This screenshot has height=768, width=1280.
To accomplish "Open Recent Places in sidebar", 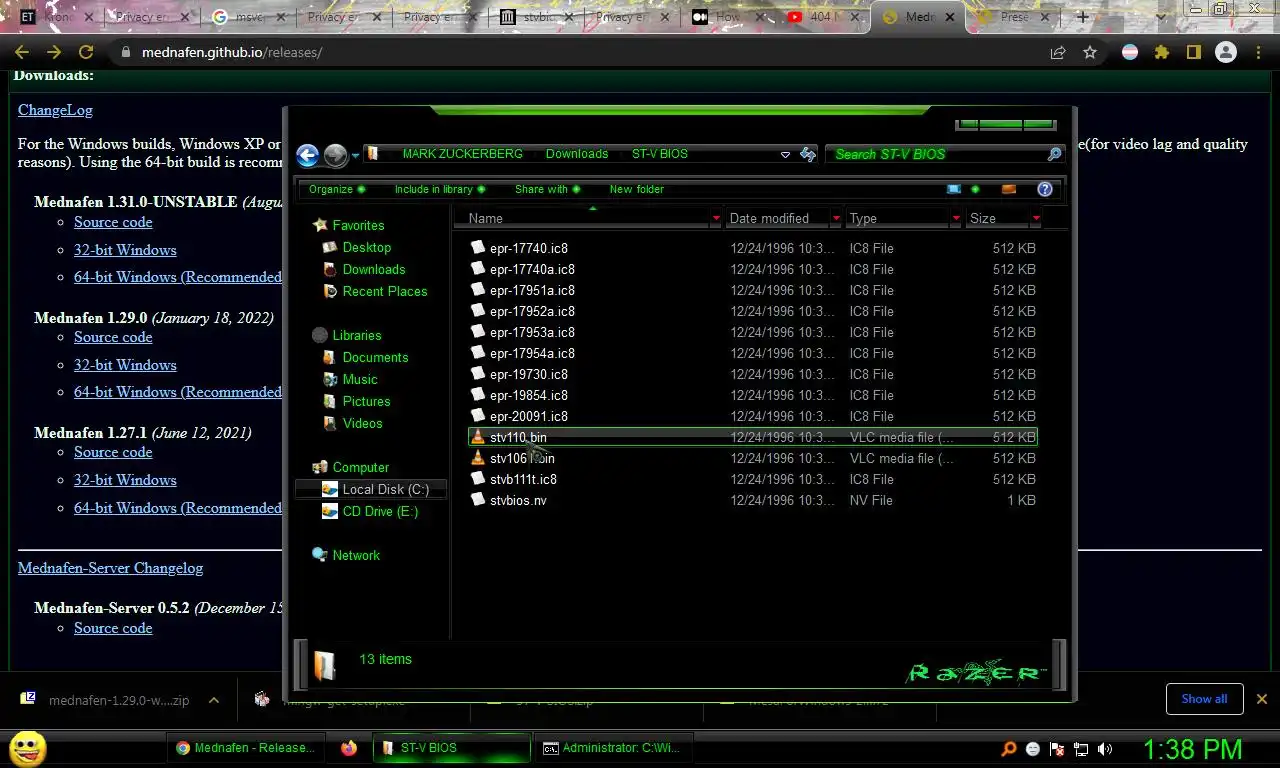I will (384, 291).
